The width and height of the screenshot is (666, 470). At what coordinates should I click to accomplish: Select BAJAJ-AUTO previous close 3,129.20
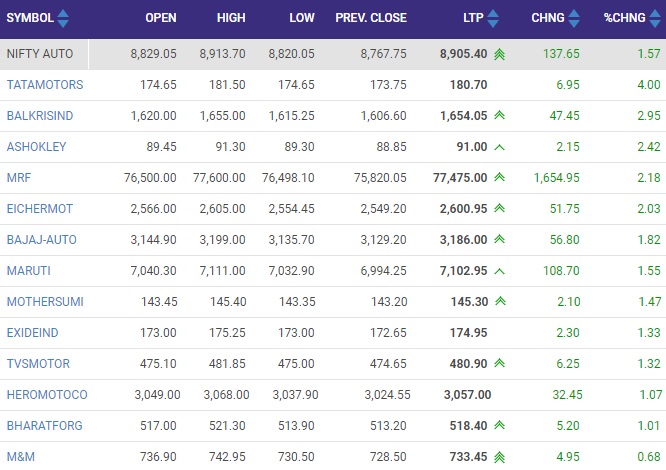[384, 239]
